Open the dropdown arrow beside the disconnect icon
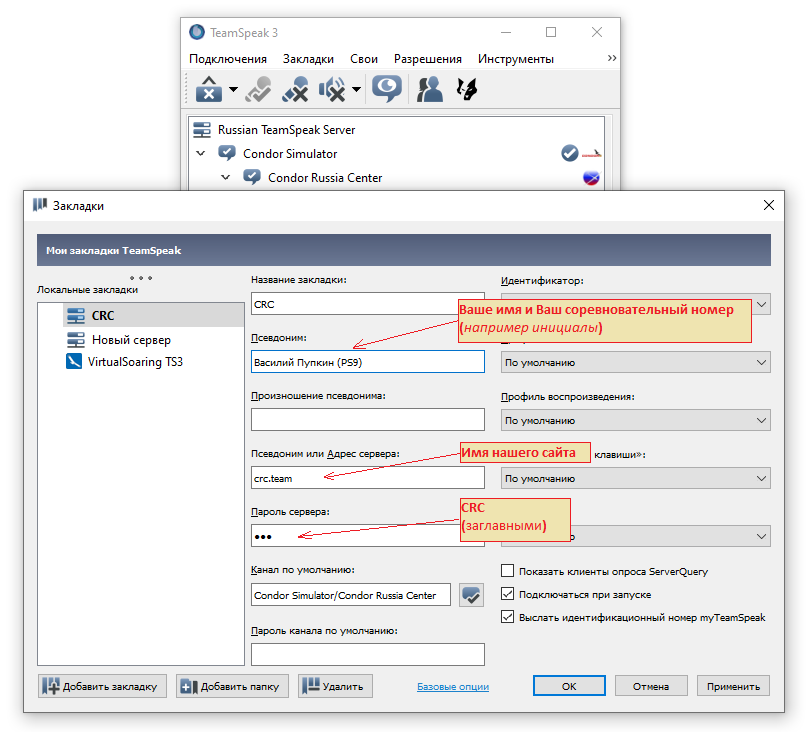Screen dimensions: 812x732 233,90
